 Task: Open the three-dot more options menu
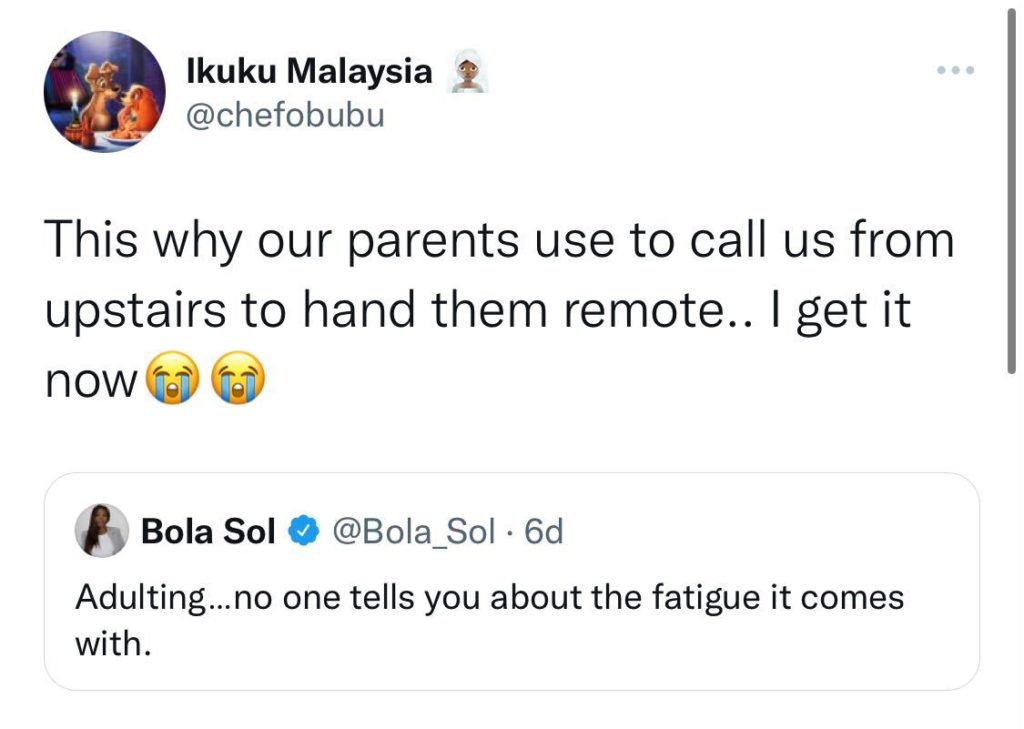click(954, 72)
